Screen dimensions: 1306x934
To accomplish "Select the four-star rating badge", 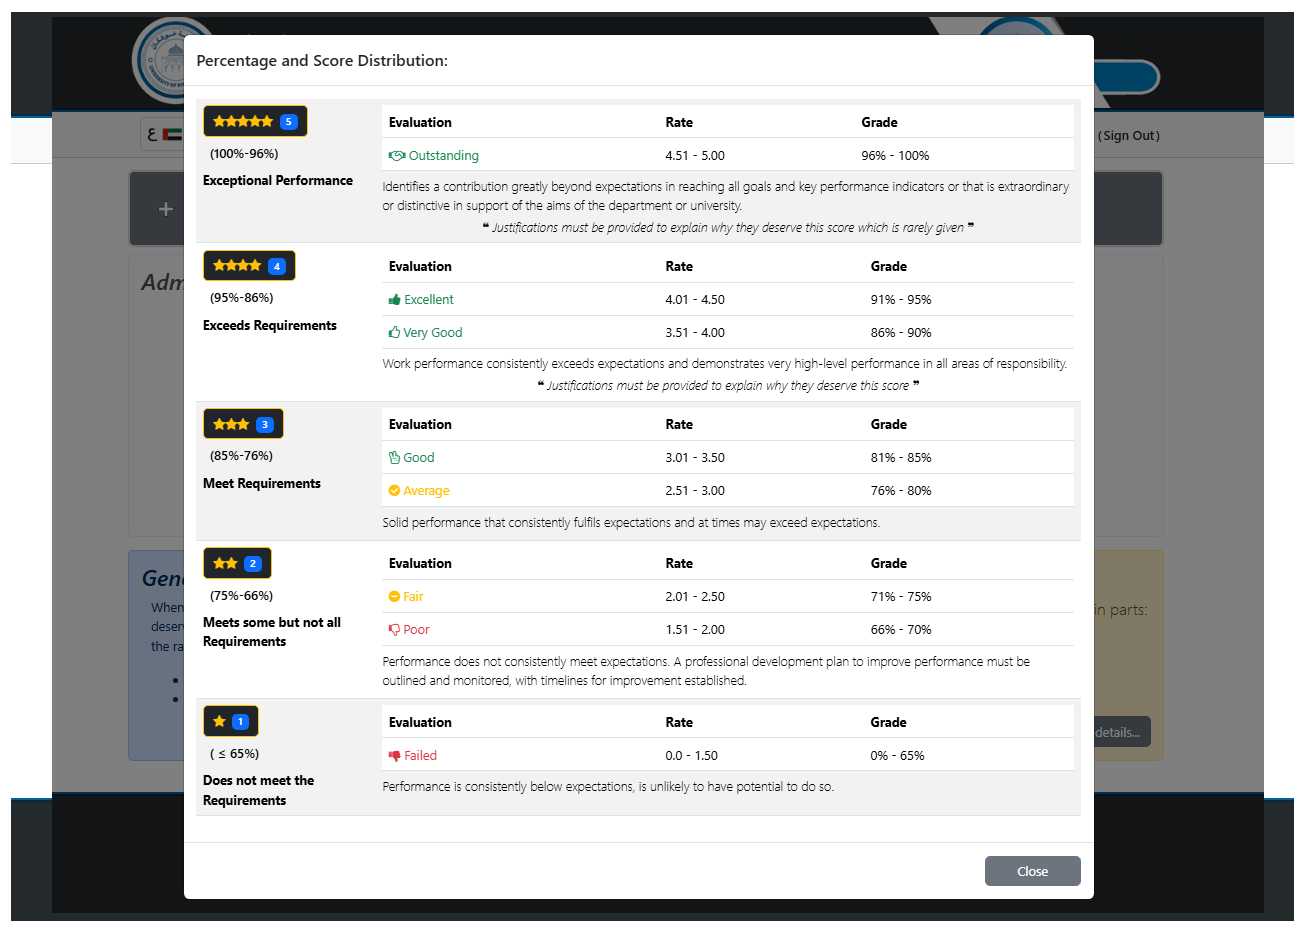I will click(x=249, y=266).
